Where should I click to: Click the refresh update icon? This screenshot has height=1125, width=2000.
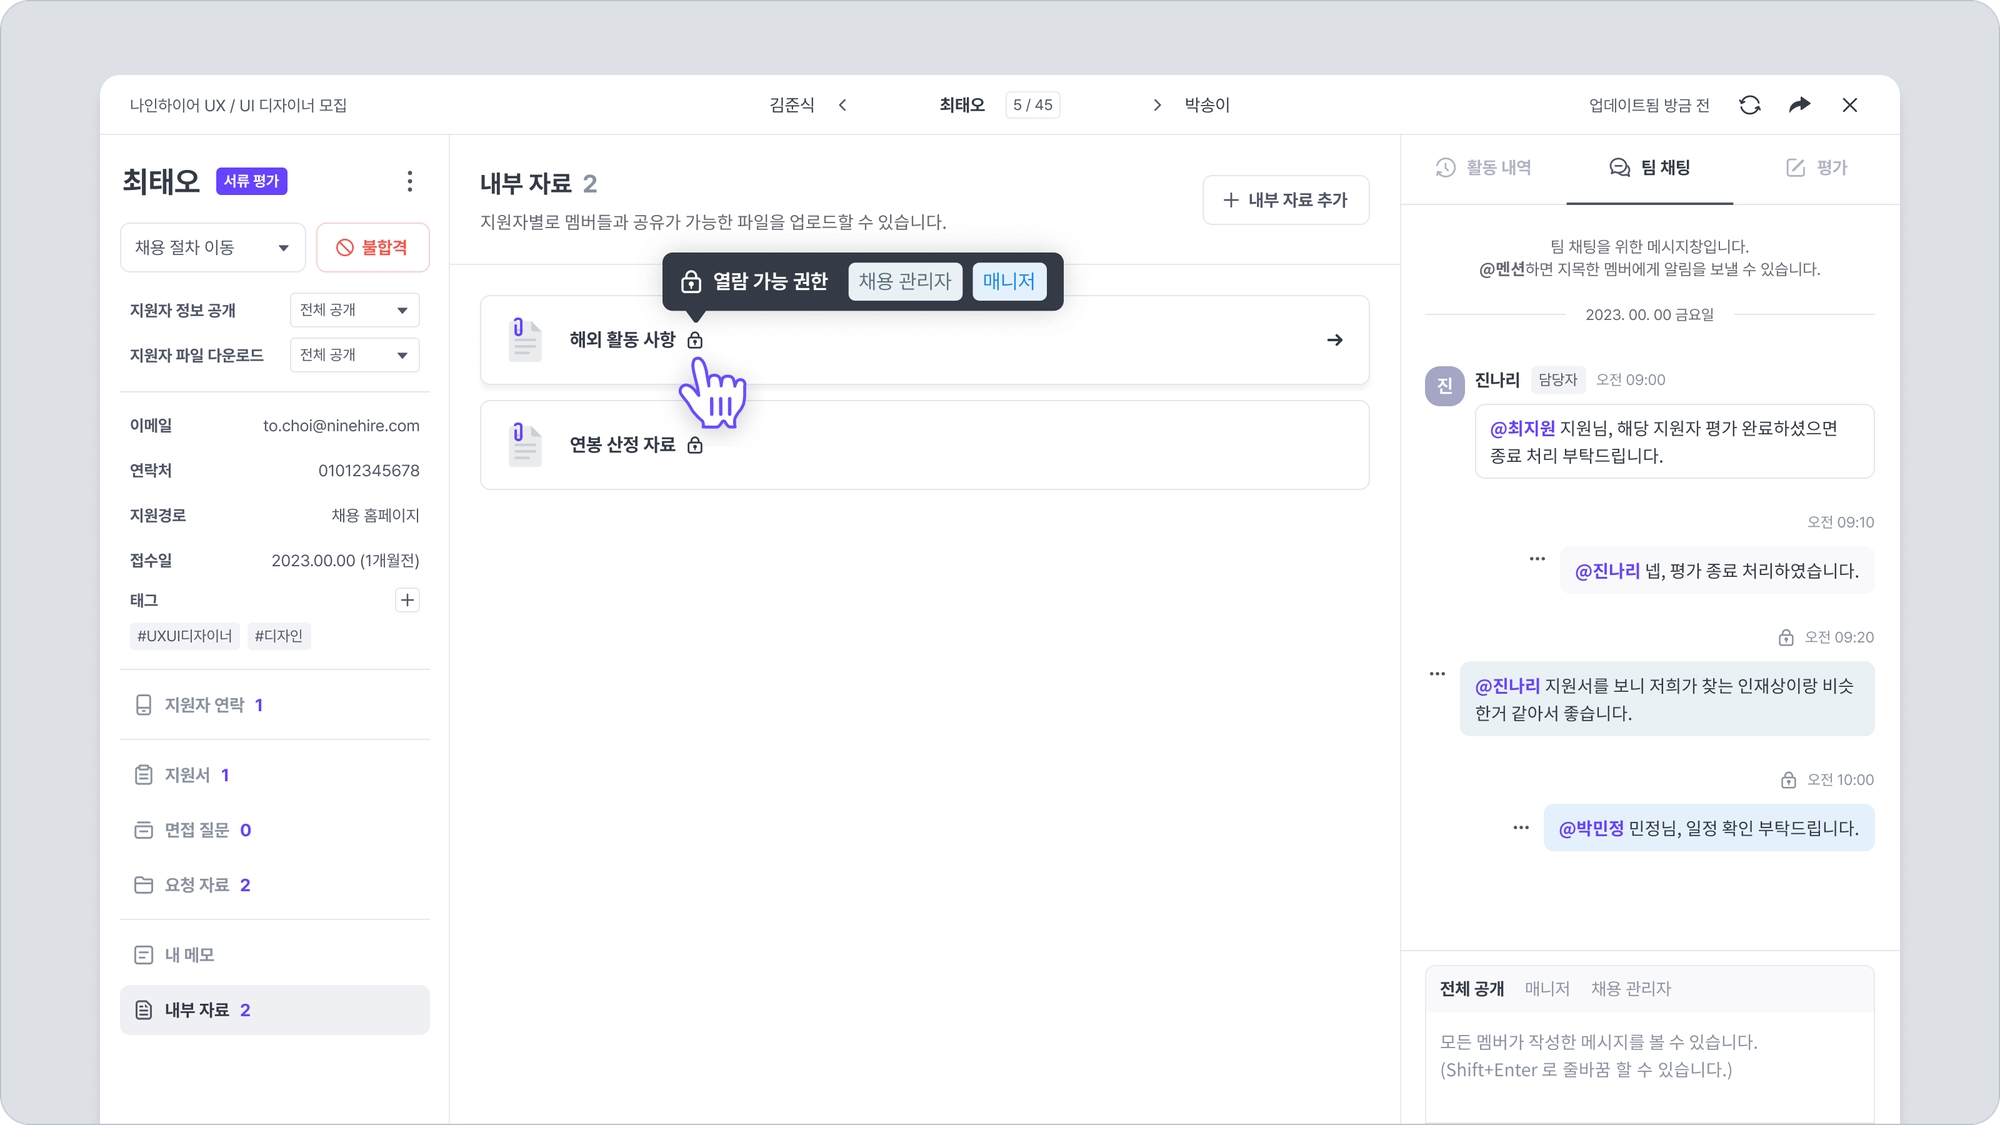(x=1749, y=105)
